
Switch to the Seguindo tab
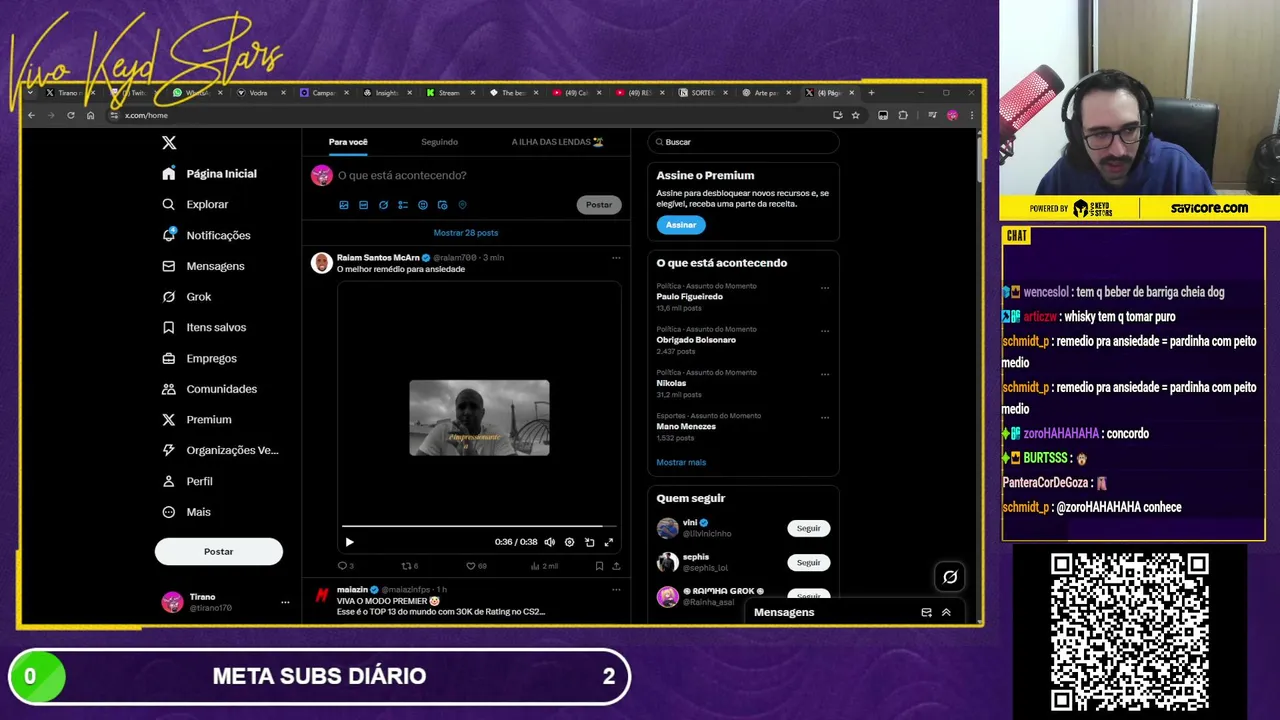tap(439, 142)
